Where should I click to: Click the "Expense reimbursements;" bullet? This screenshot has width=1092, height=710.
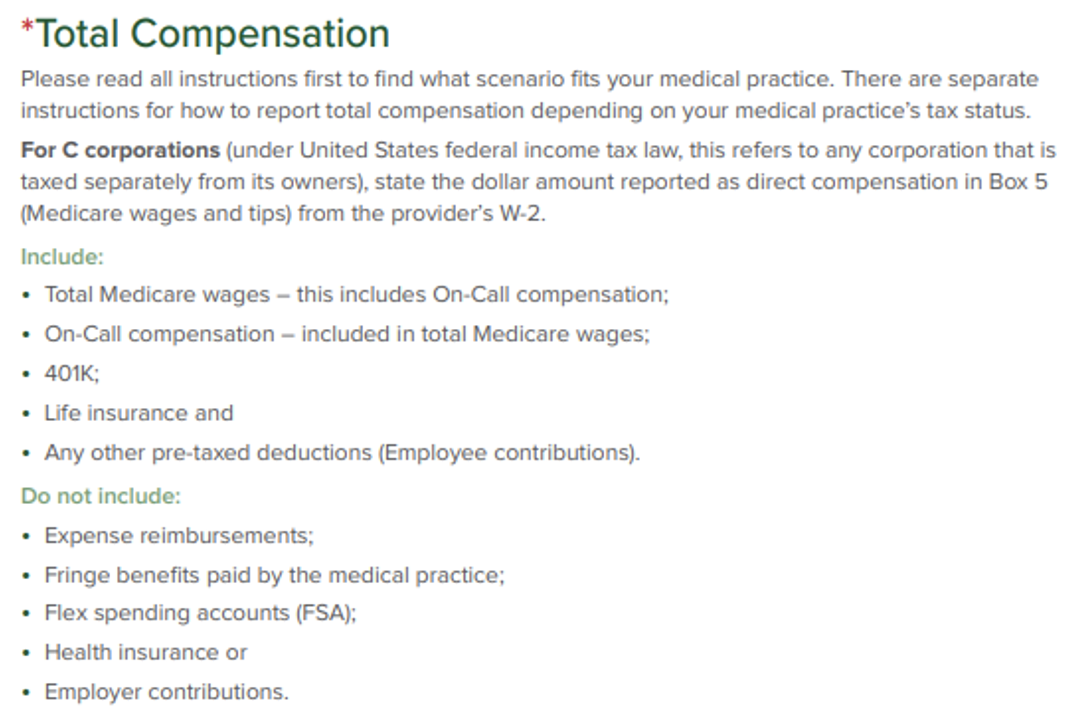178,536
